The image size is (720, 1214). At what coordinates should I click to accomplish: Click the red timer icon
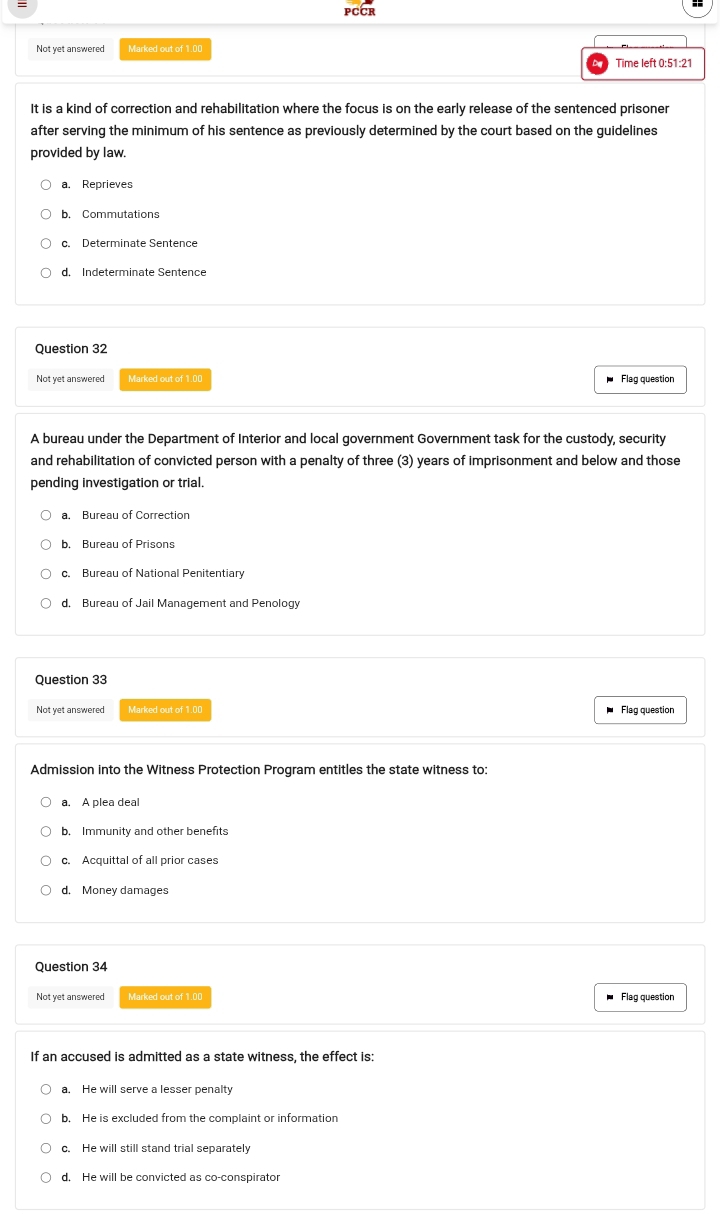coord(598,64)
